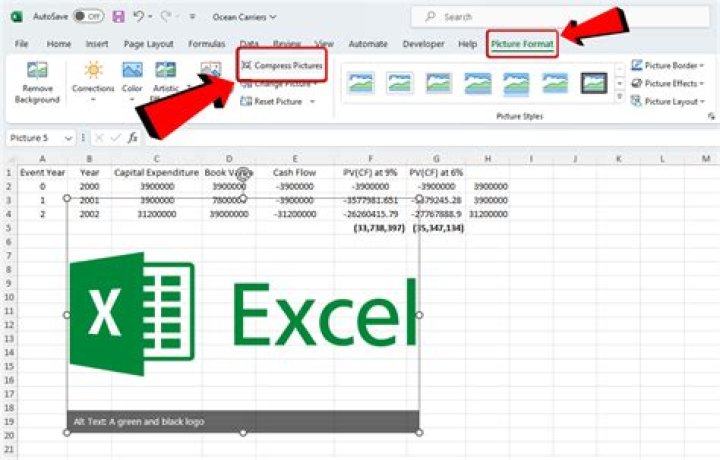The image size is (720, 460).
Task: Apply the third picture style thumbnail
Action: click(x=439, y=83)
